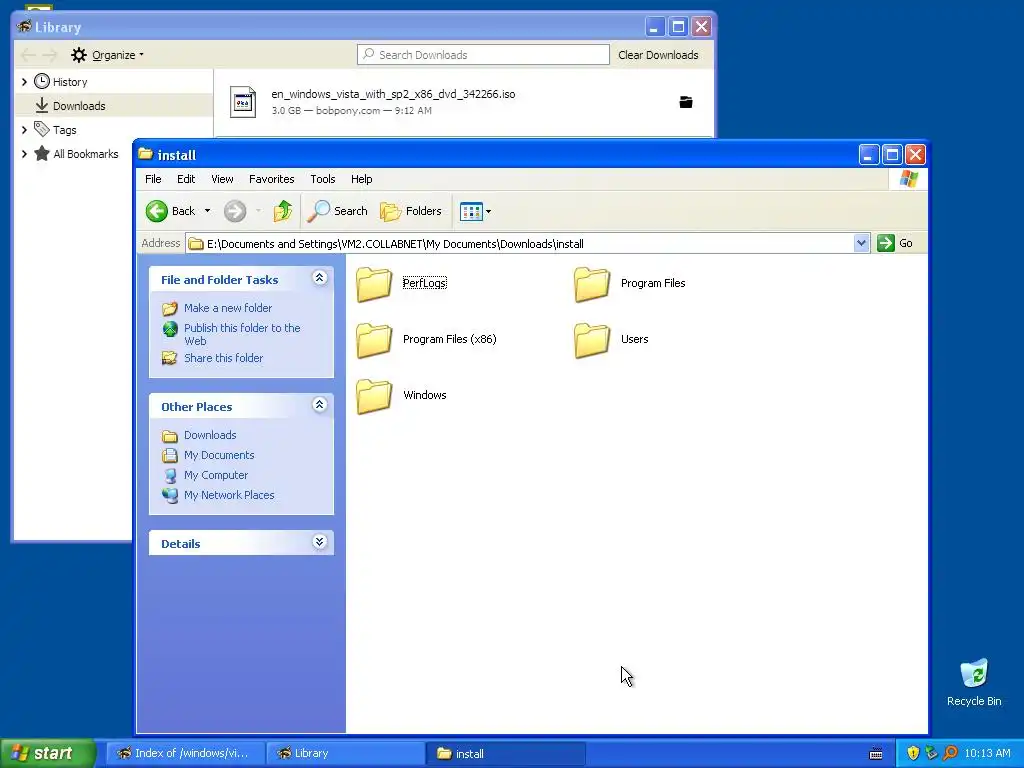Expand Tags tree item in Library
The width and height of the screenshot is (1024, 768).
(24, 130)
